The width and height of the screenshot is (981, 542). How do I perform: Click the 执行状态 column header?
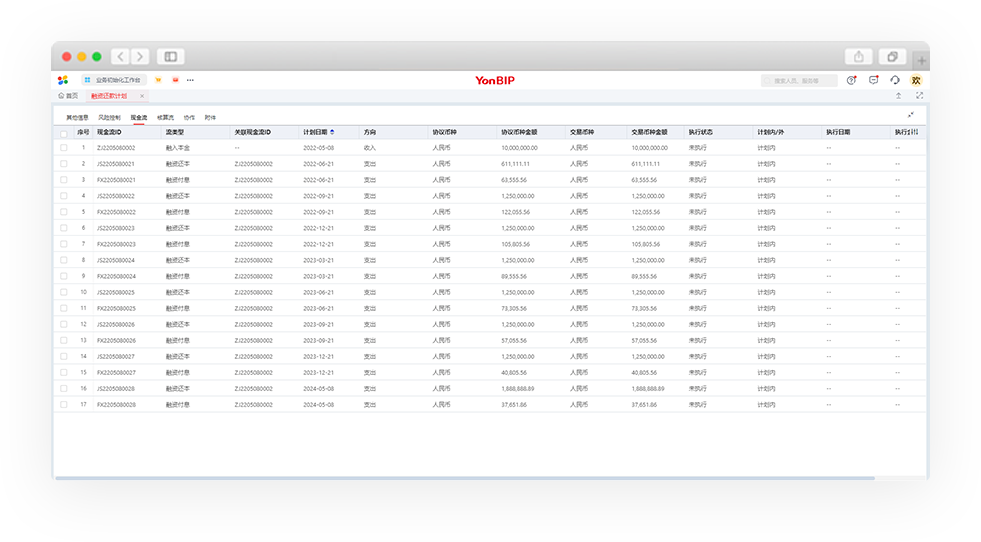pyautogui.click(x=700, y=132)
